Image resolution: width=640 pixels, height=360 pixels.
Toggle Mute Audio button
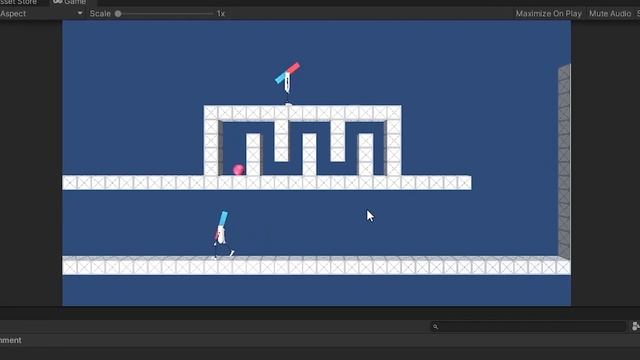(x=609, y=13)
